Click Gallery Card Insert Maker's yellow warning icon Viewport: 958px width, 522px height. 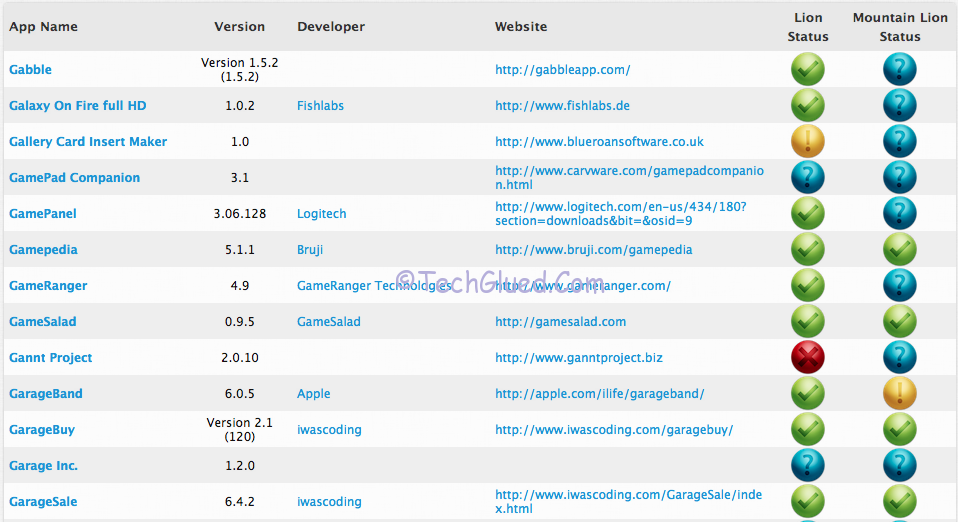[808, 141]
